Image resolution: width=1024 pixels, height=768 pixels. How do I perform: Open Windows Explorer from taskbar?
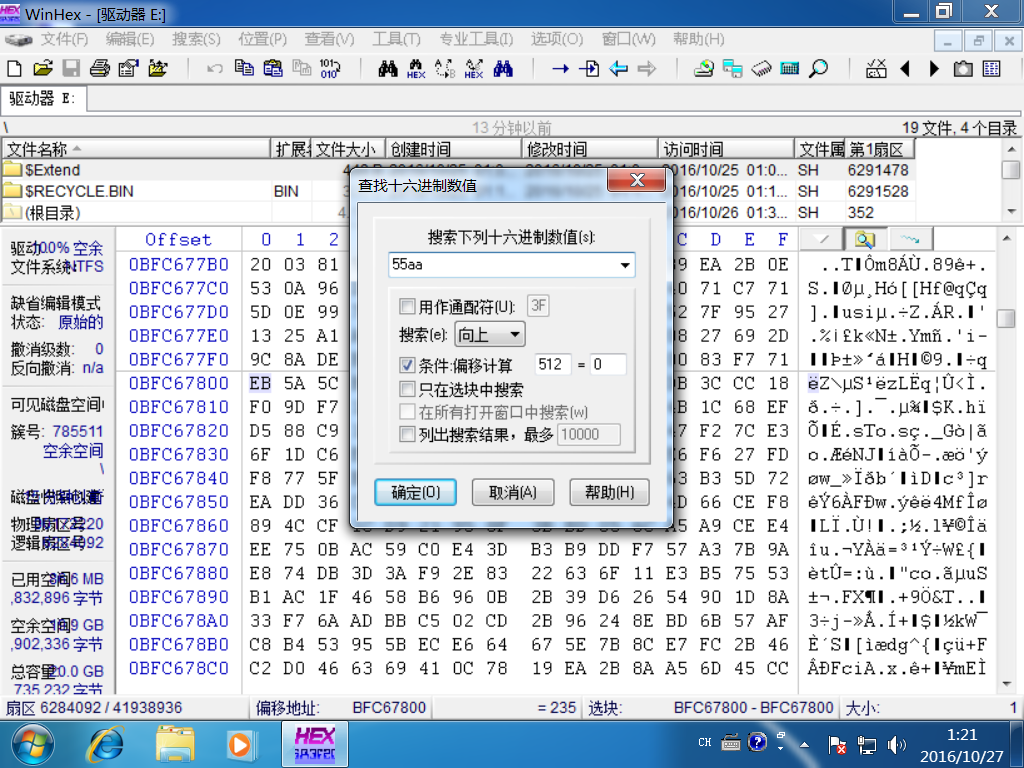coord(174,745)
